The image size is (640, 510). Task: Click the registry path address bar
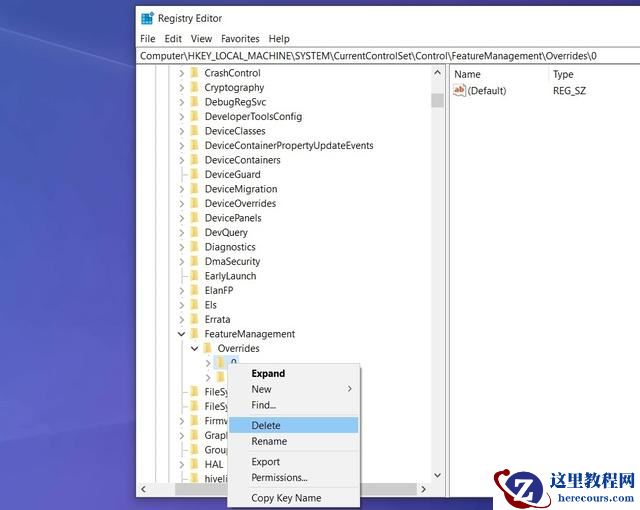(x=388, y=56)
